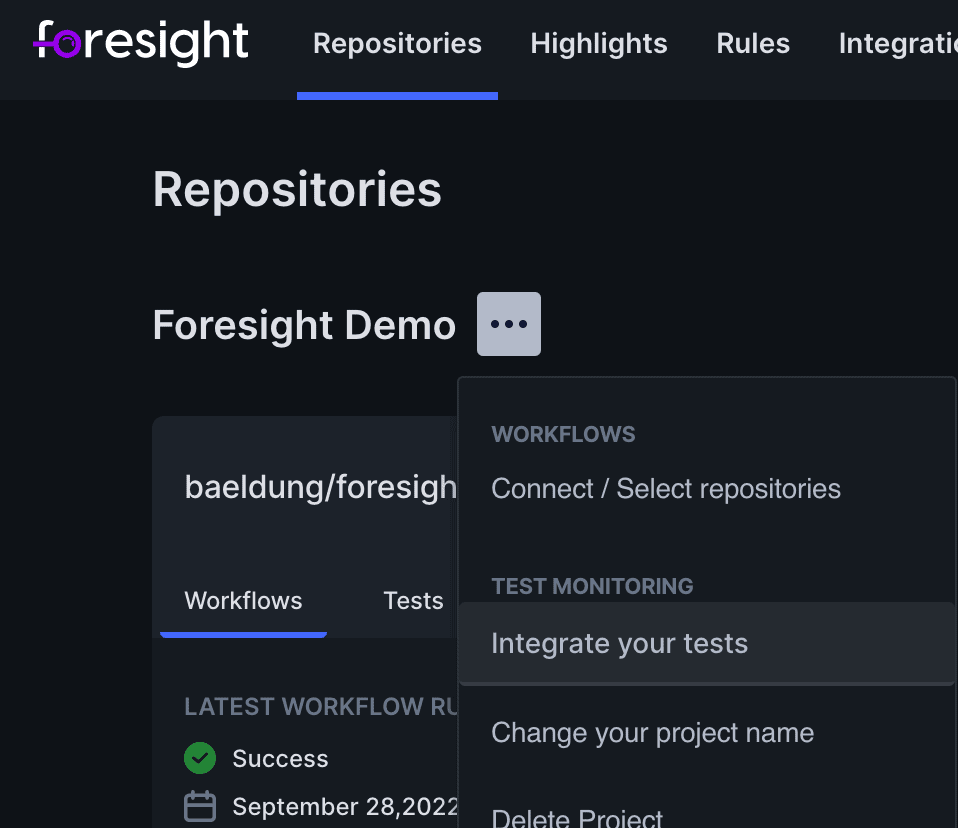Click the TEST MONITORING section header
The width and height of the screenshot is (958, 828).
pyautogui.click(x=593, y=586)
